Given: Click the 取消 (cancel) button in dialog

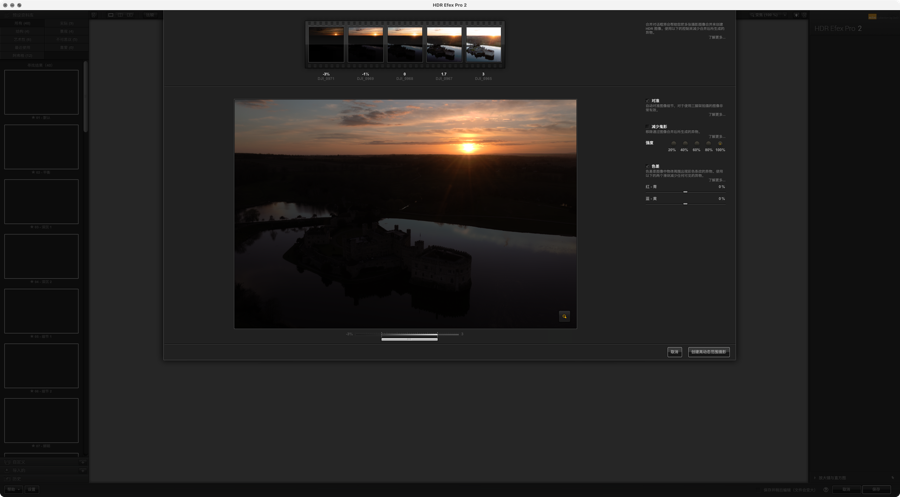Looking at the screenshot, I should (674, 352).
